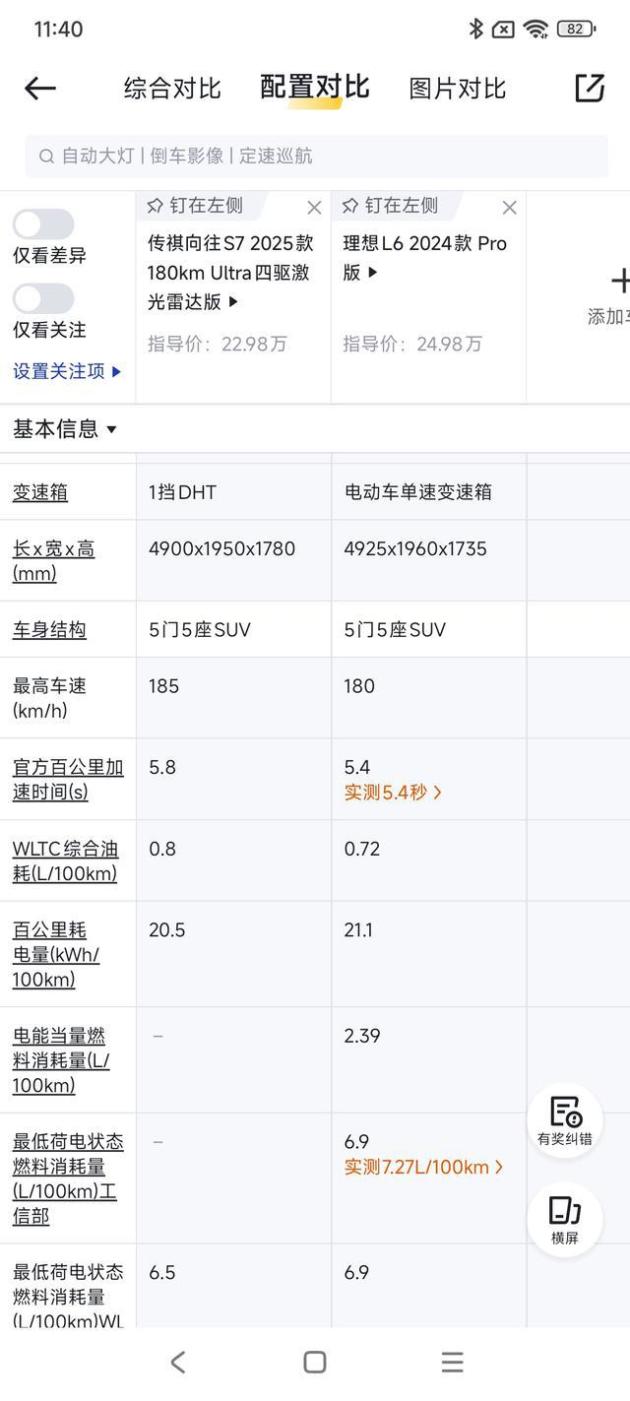The image size is (630, 1401).
Task: Collapse the 基本信息 section
Action: tap(65, 429)
